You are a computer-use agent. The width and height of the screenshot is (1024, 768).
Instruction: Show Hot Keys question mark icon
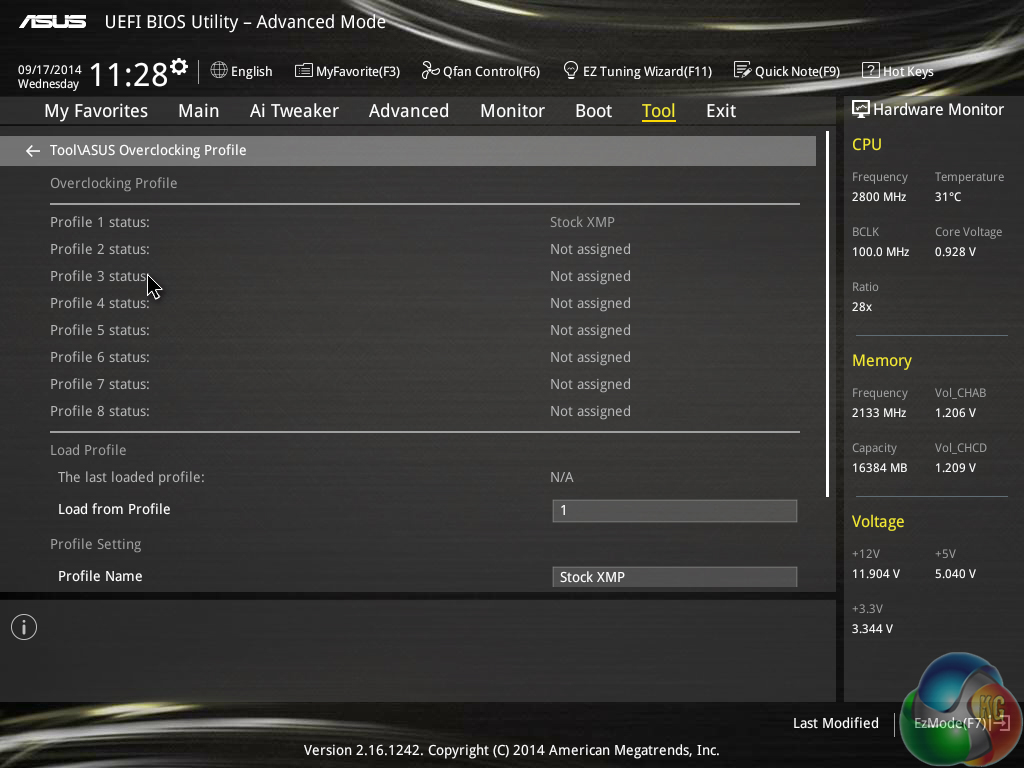click(x=871, y=71)
